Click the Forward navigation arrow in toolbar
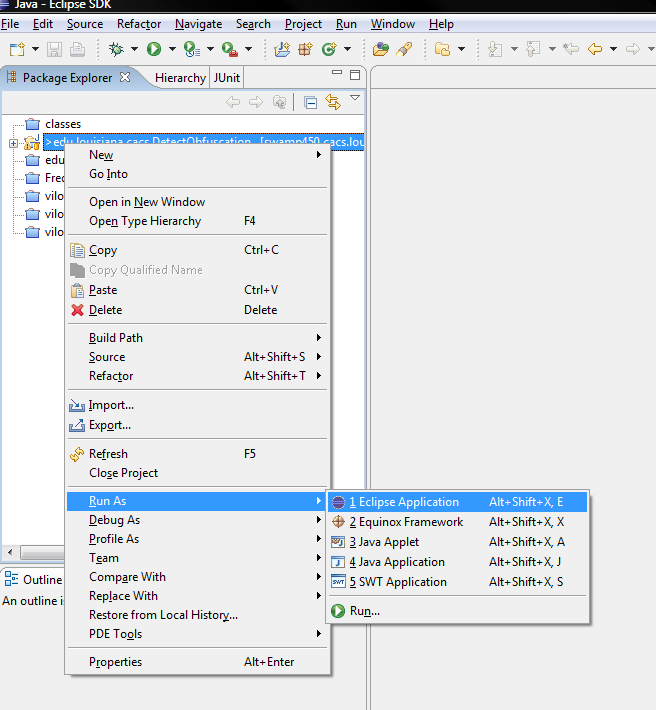 tap(632, 48)
